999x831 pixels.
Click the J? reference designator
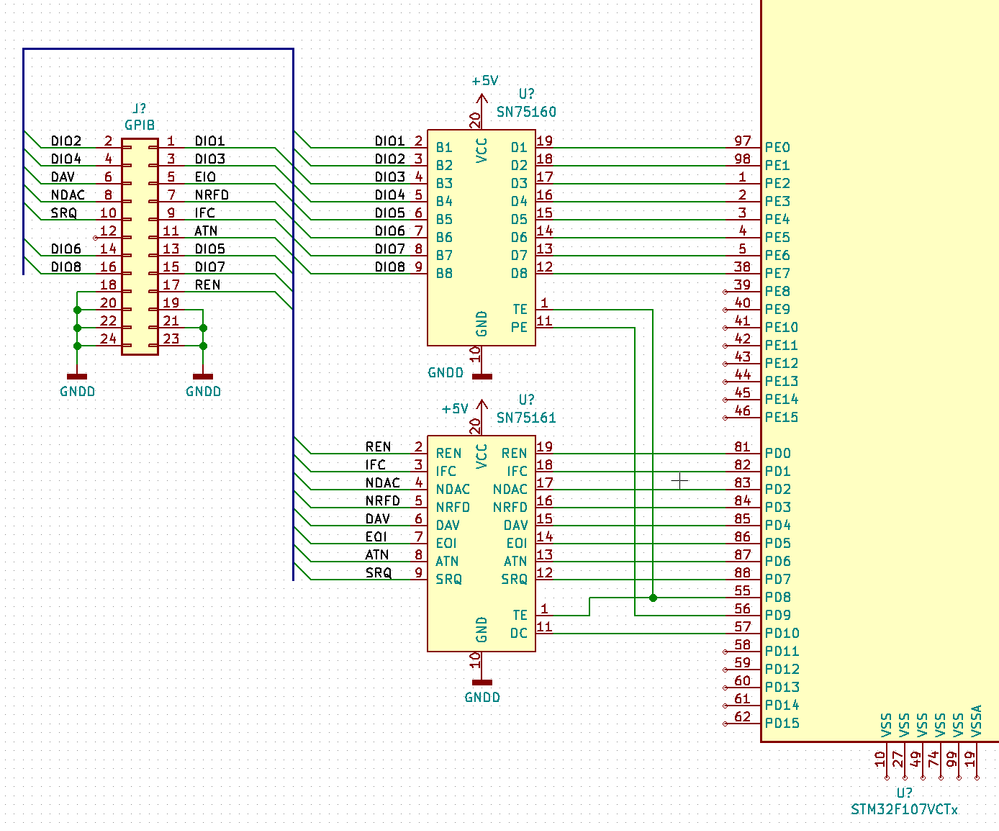[x=140, y=108]
